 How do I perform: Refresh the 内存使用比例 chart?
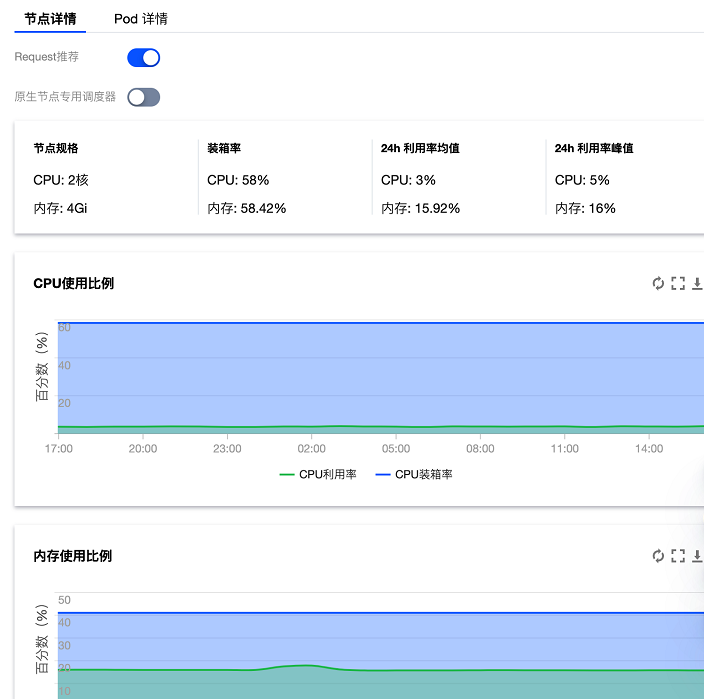(x=658, y=556)
